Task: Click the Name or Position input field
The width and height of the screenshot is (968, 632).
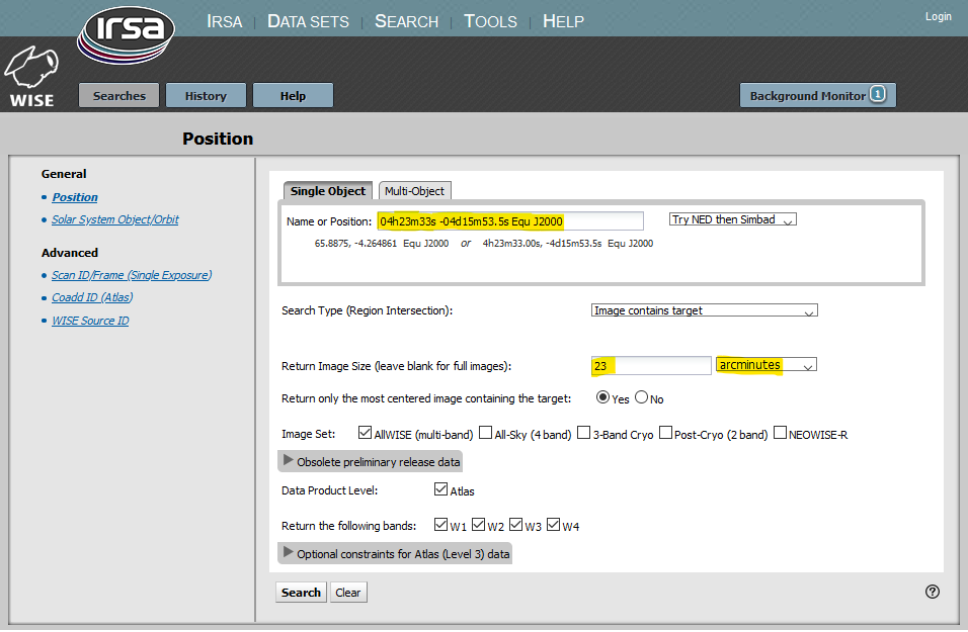Action: pos(510,221)
